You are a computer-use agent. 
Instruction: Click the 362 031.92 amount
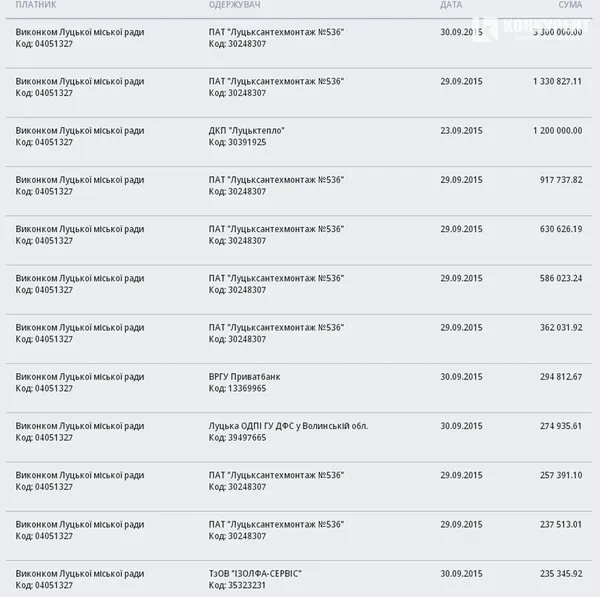[561, 328]
